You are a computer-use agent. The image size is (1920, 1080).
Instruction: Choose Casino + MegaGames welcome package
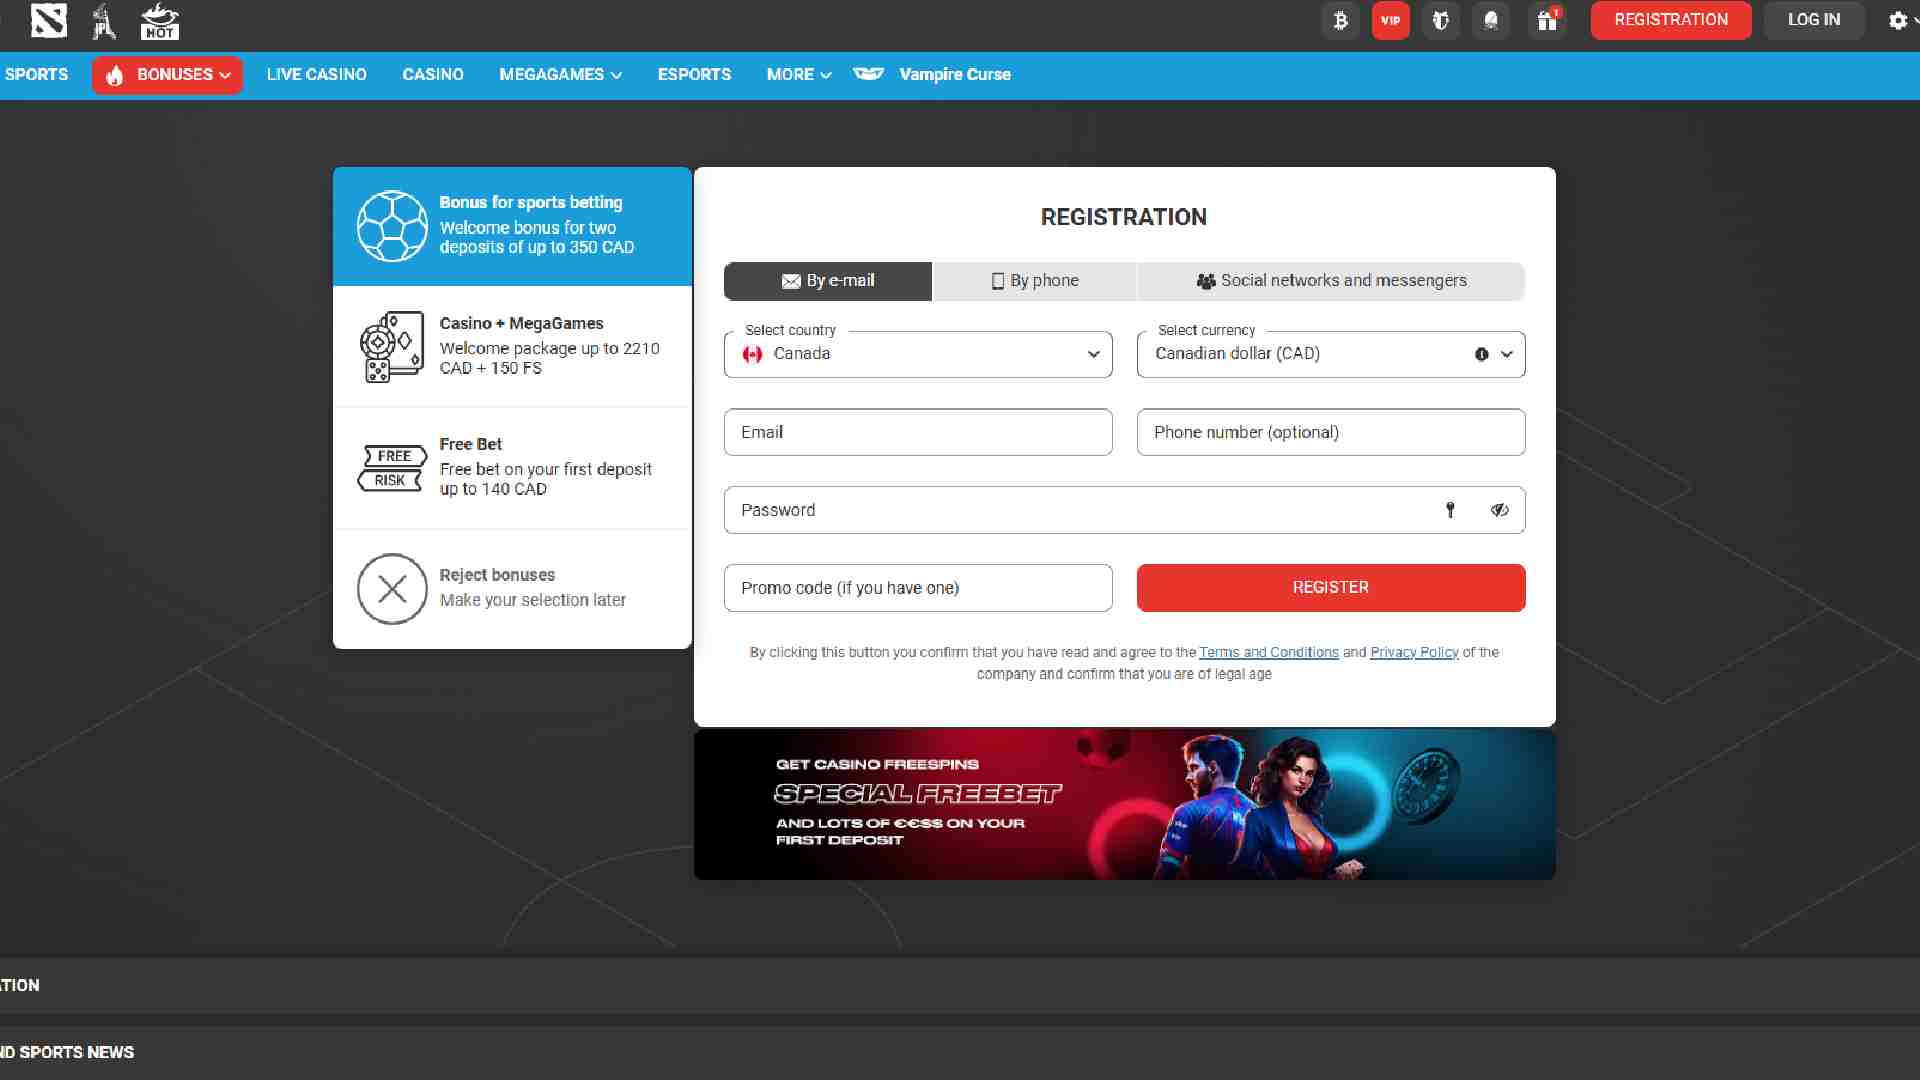(x=512, y=346)
